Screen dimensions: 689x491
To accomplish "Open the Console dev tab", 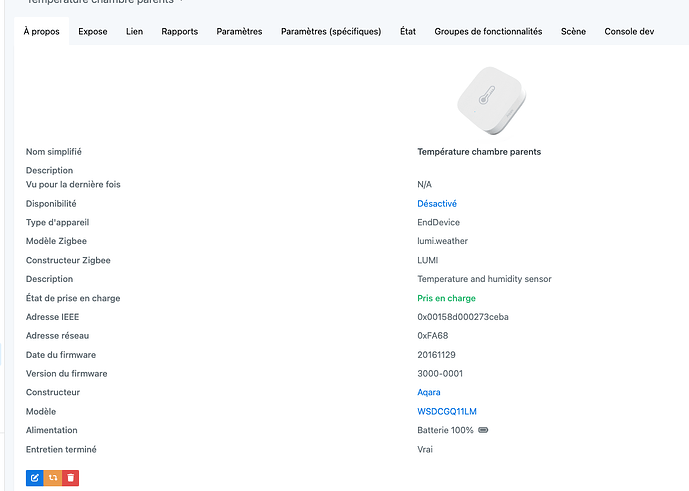I will pyautogui.click(x=629, y=32).
